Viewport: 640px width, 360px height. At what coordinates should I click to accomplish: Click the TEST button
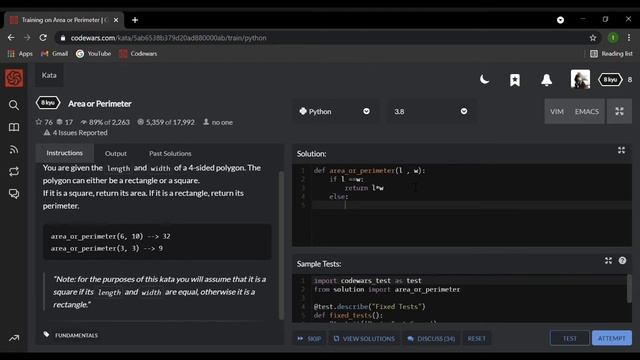tap(569, 338)
